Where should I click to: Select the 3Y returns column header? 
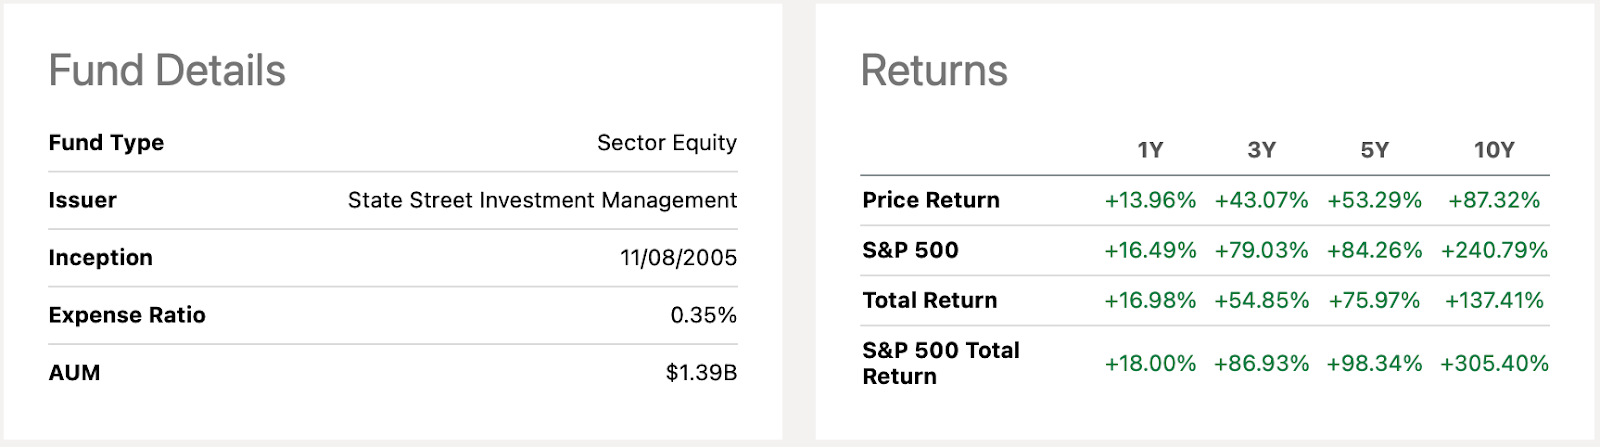click(1261, 150)
